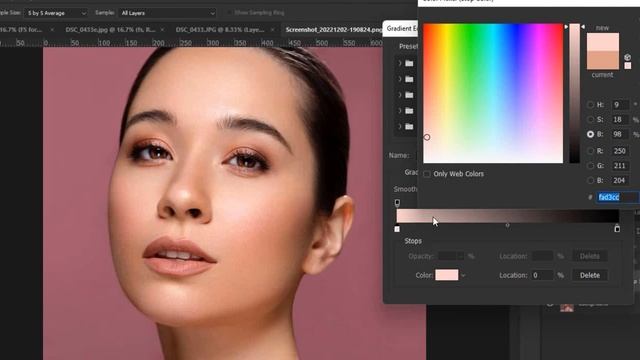Viewport: 640px width, 360px height.
Task: Select the G green radio button
Action: (590, 166)
